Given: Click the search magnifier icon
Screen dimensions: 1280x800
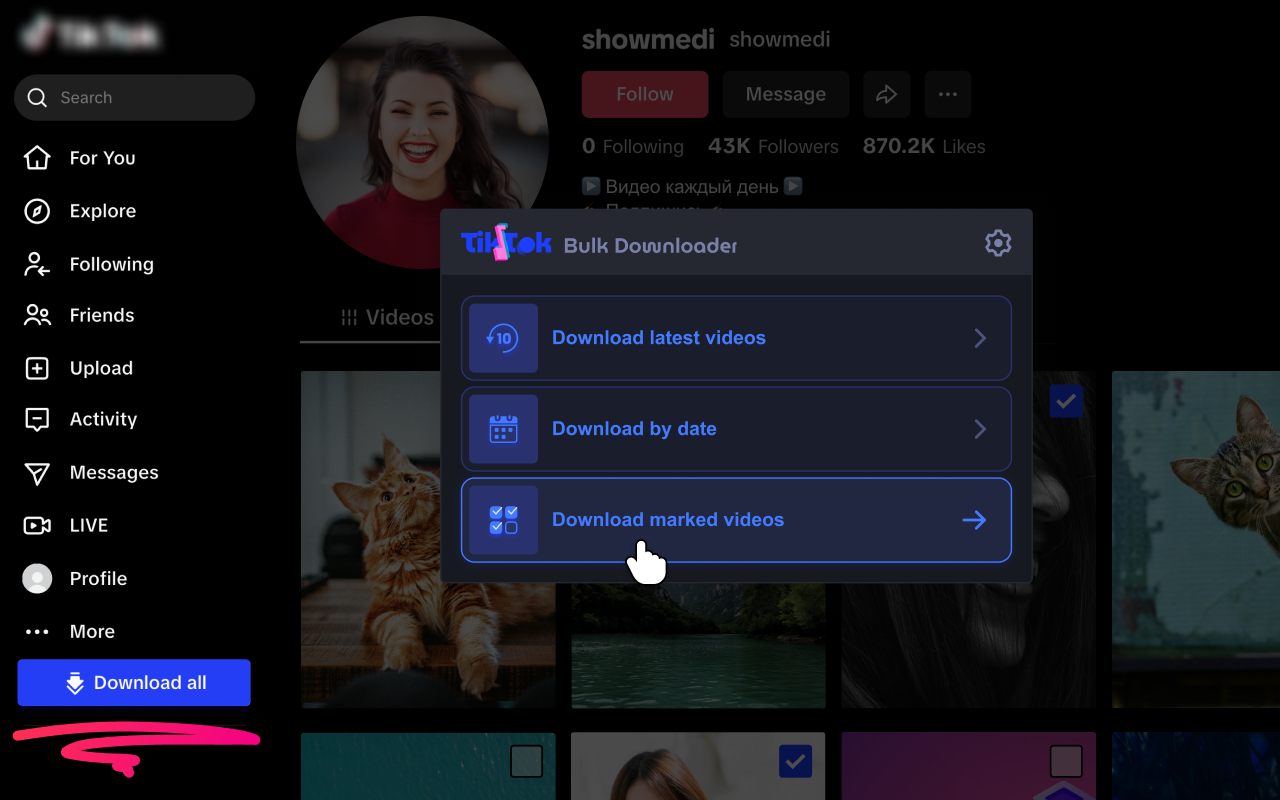Looking at the screenshot, I should (37, 97).
